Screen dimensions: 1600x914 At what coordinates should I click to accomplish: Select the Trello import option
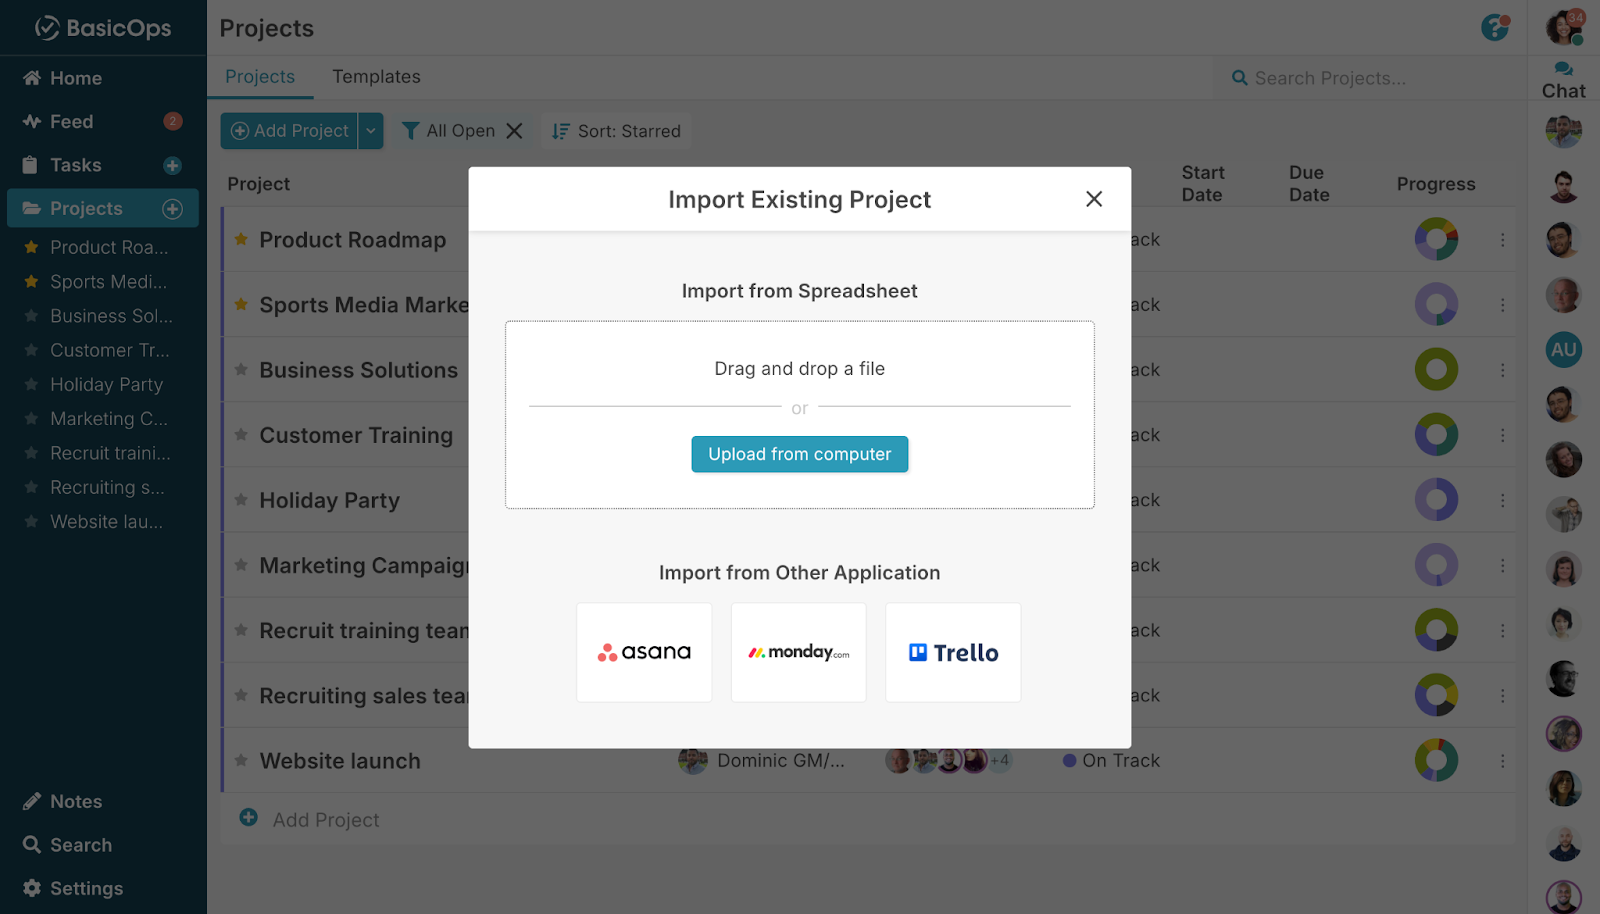pyautogui.click(x=952, y=652)
